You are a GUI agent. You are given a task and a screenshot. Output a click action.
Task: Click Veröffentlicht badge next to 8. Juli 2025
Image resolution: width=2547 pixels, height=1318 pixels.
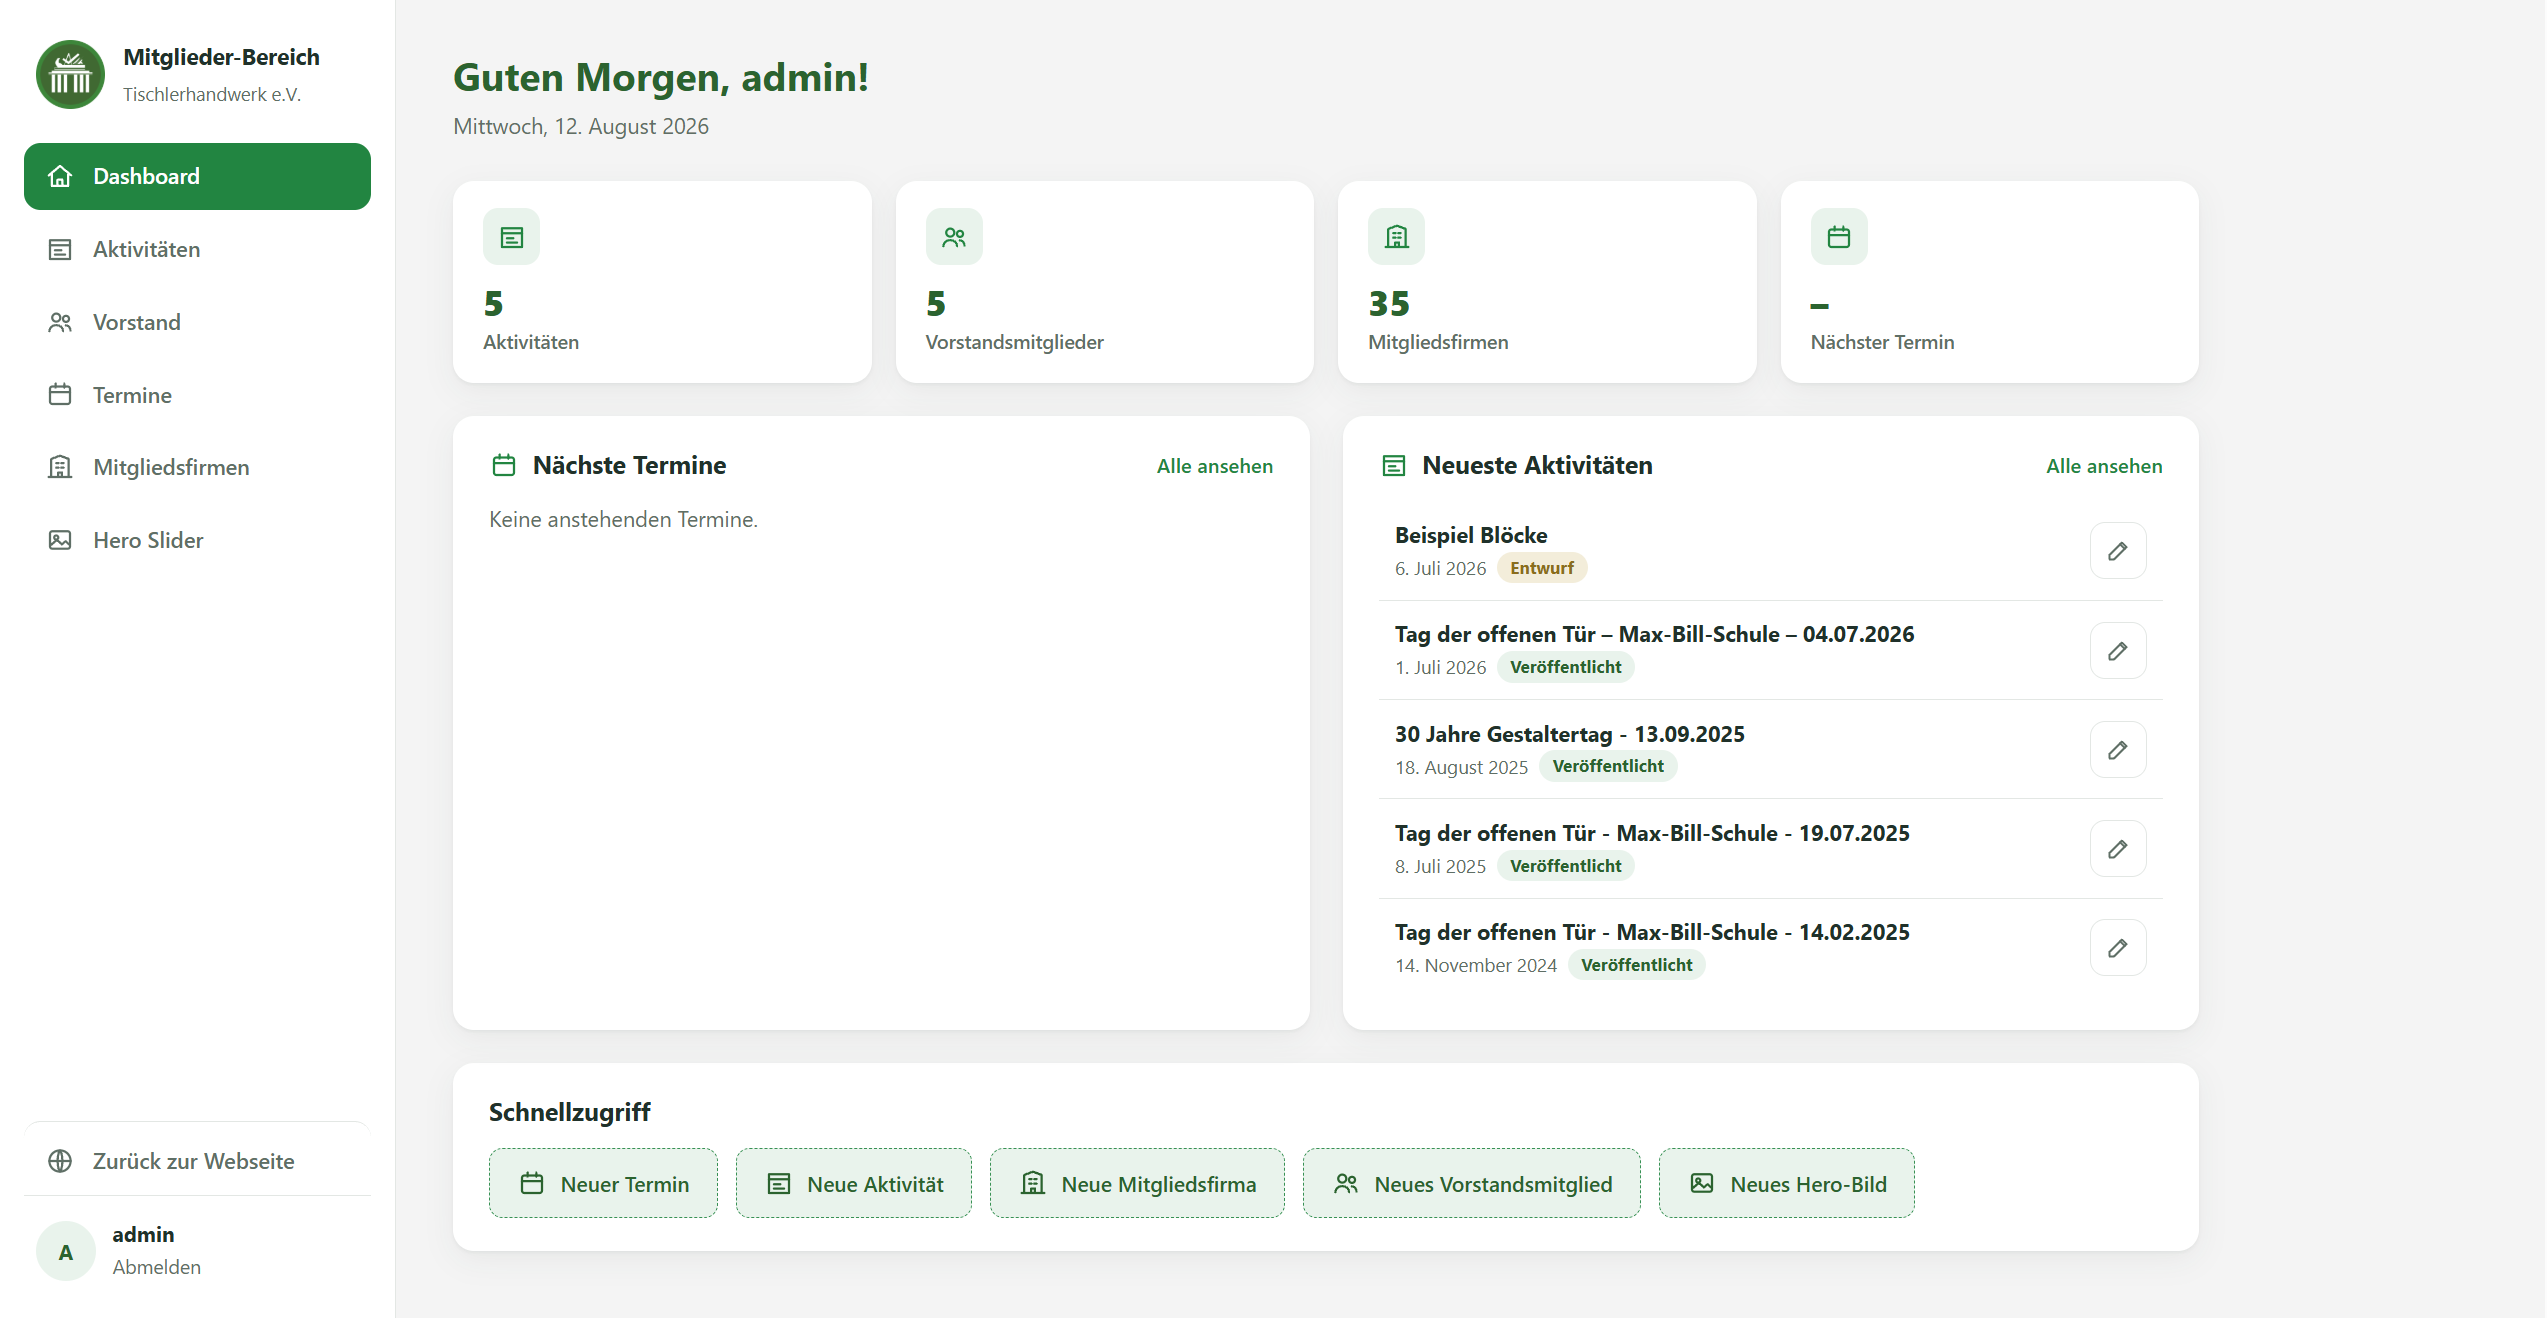point(1566,866)
